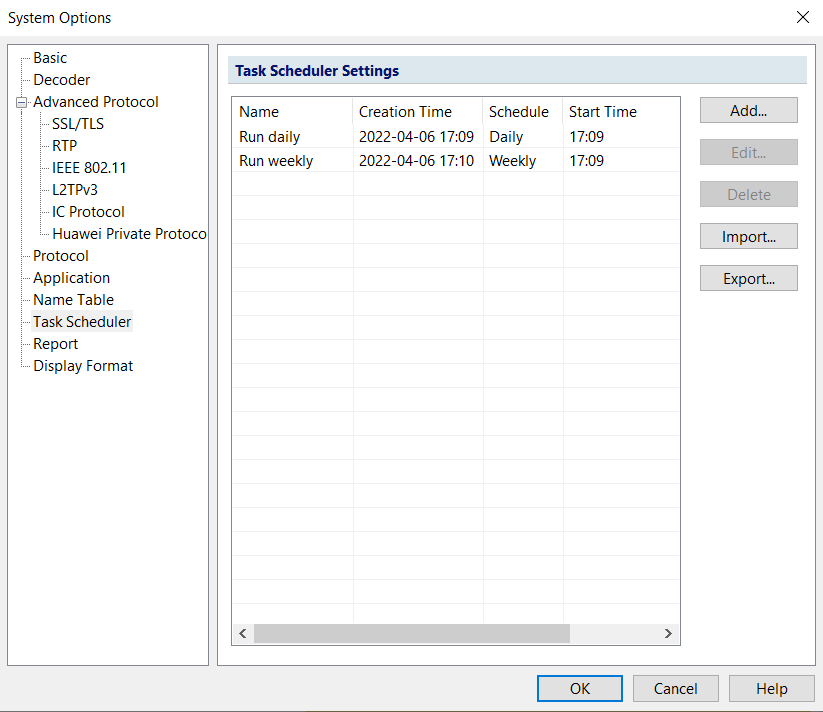Click the task list scroll-left arrow
Image resolution: width=823 pixels, height=712 pixels.
pyautogui.click(x=242, y=633)
